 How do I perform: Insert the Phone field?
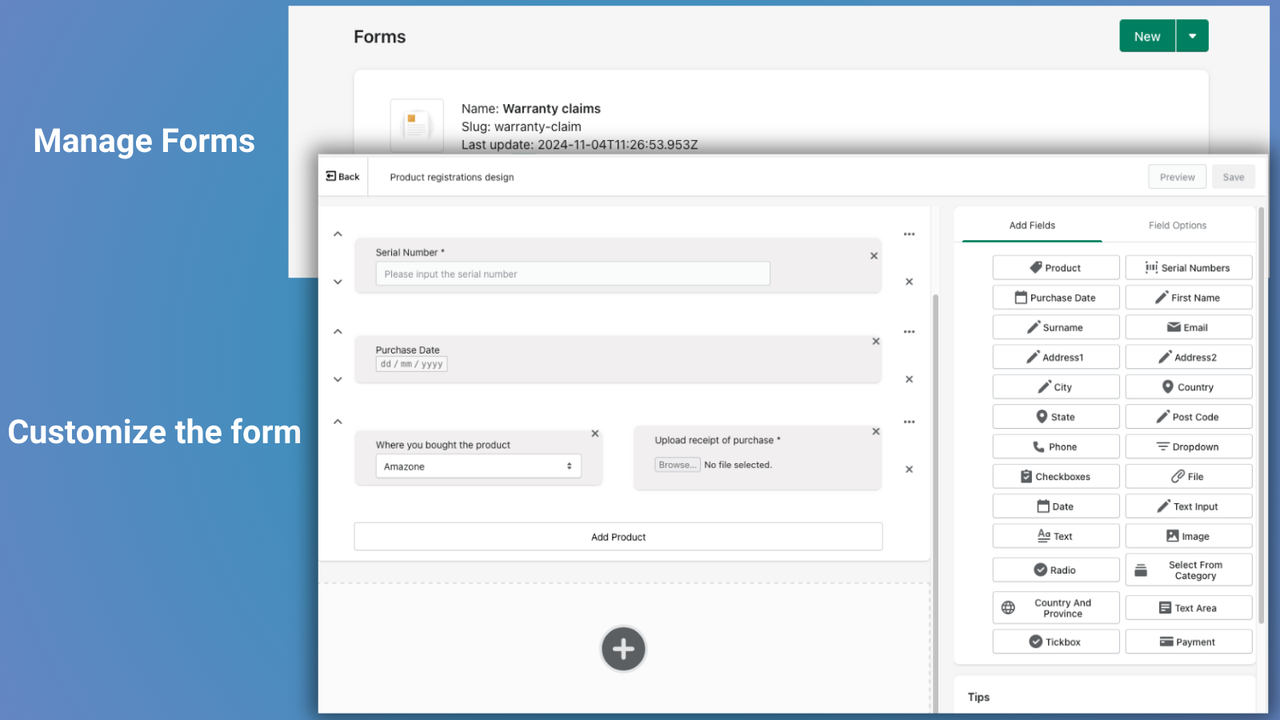point(1055,446)
